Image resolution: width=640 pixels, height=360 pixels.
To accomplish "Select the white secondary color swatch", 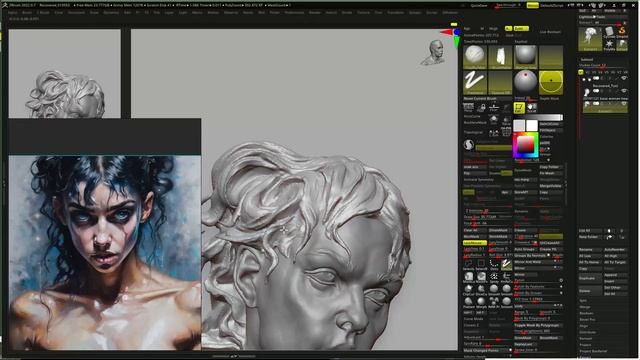I will click(x=532, y=125).
